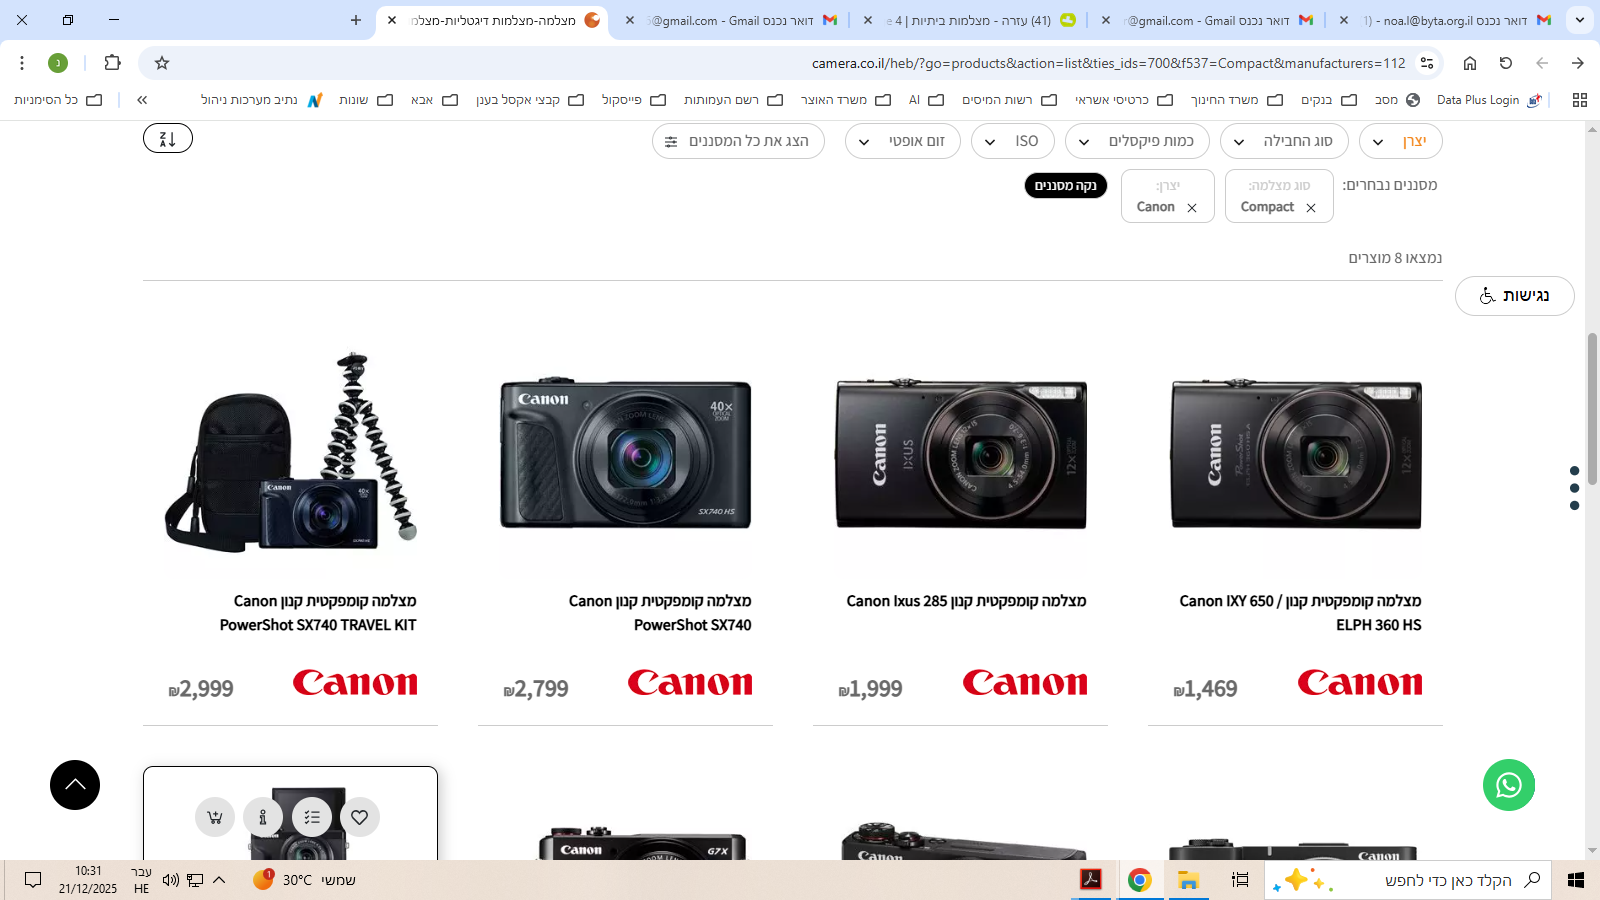Open the tab search dropdown arrow
This screenshot has height=900, width=1600.
point(1580,20)
